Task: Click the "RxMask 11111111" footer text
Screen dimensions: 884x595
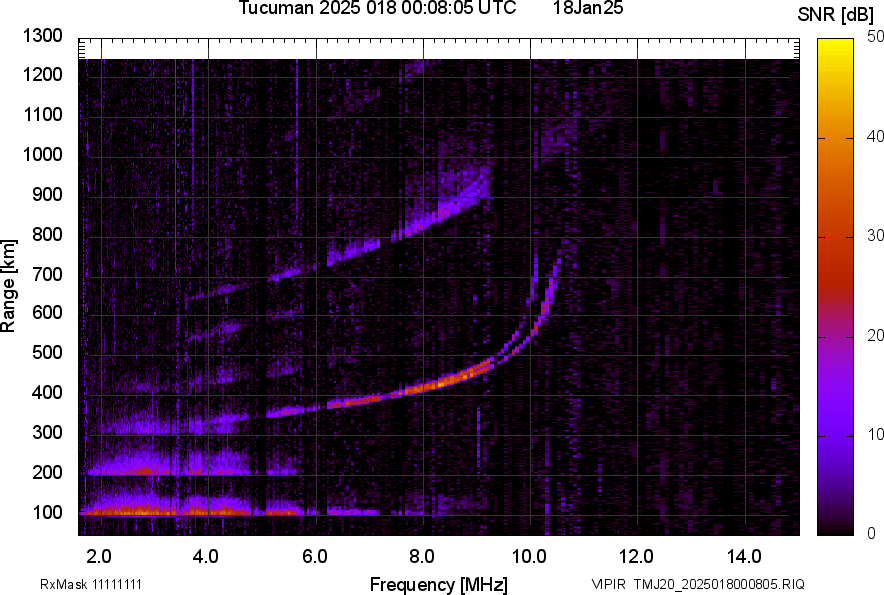Action: pyautogui.click(x=91, y=584)
